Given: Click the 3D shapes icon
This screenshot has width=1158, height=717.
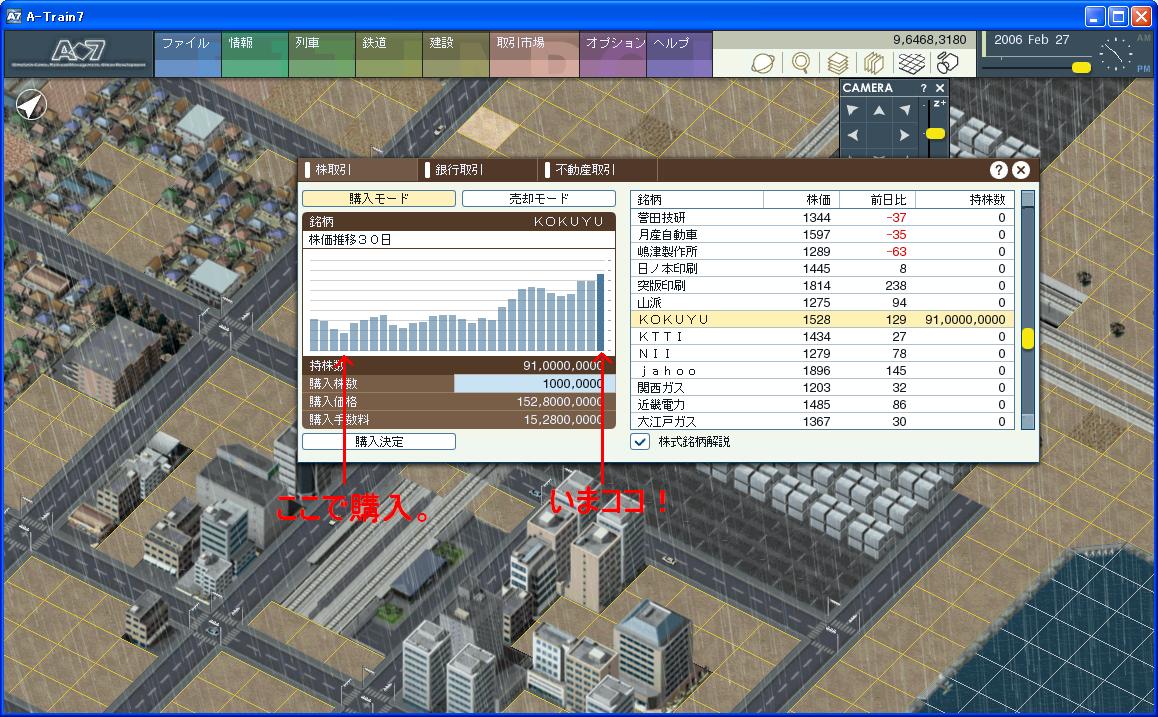Looking at the screenshot, I should [948, 64].
